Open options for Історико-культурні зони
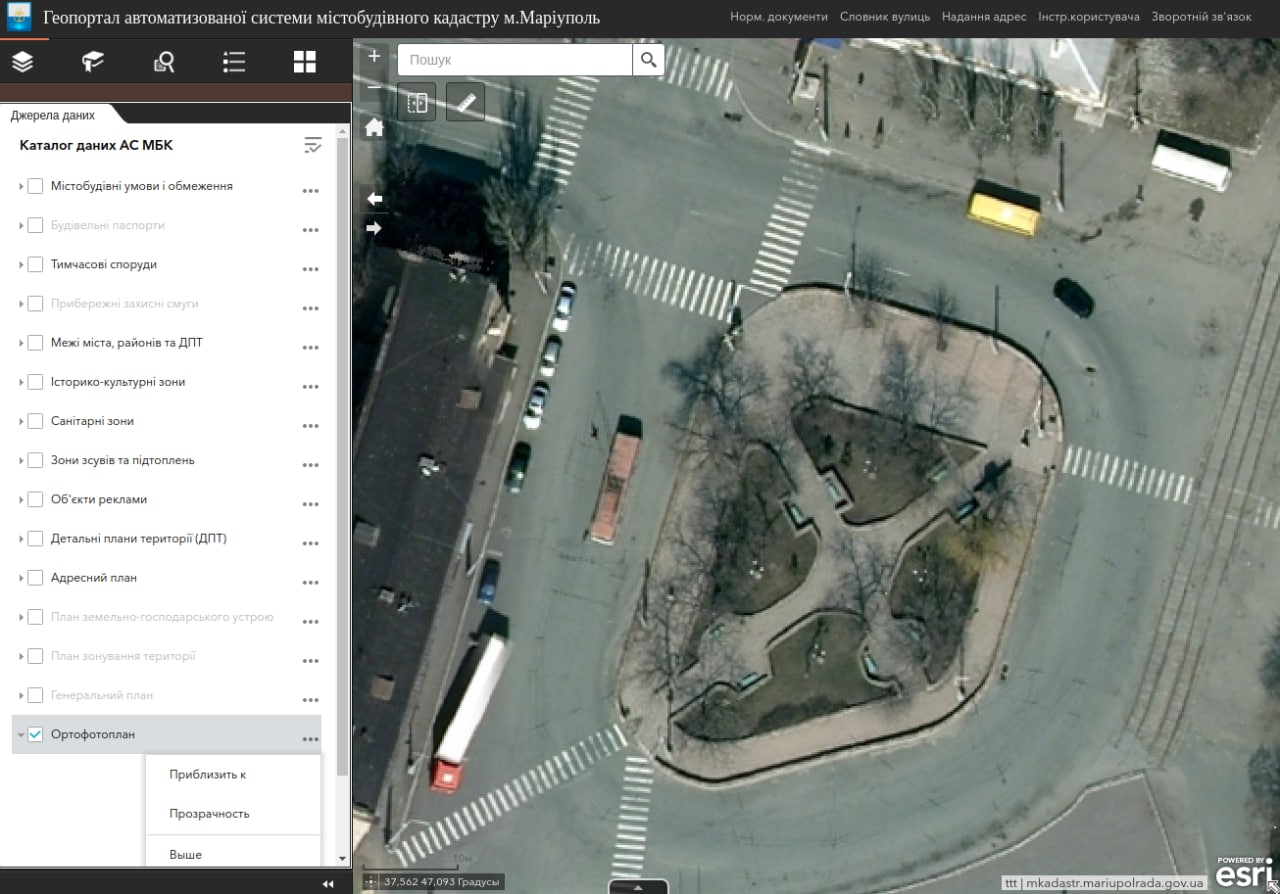Image resolution: width=1280 pixels, height=894 pixels. [x=311, y=386]
